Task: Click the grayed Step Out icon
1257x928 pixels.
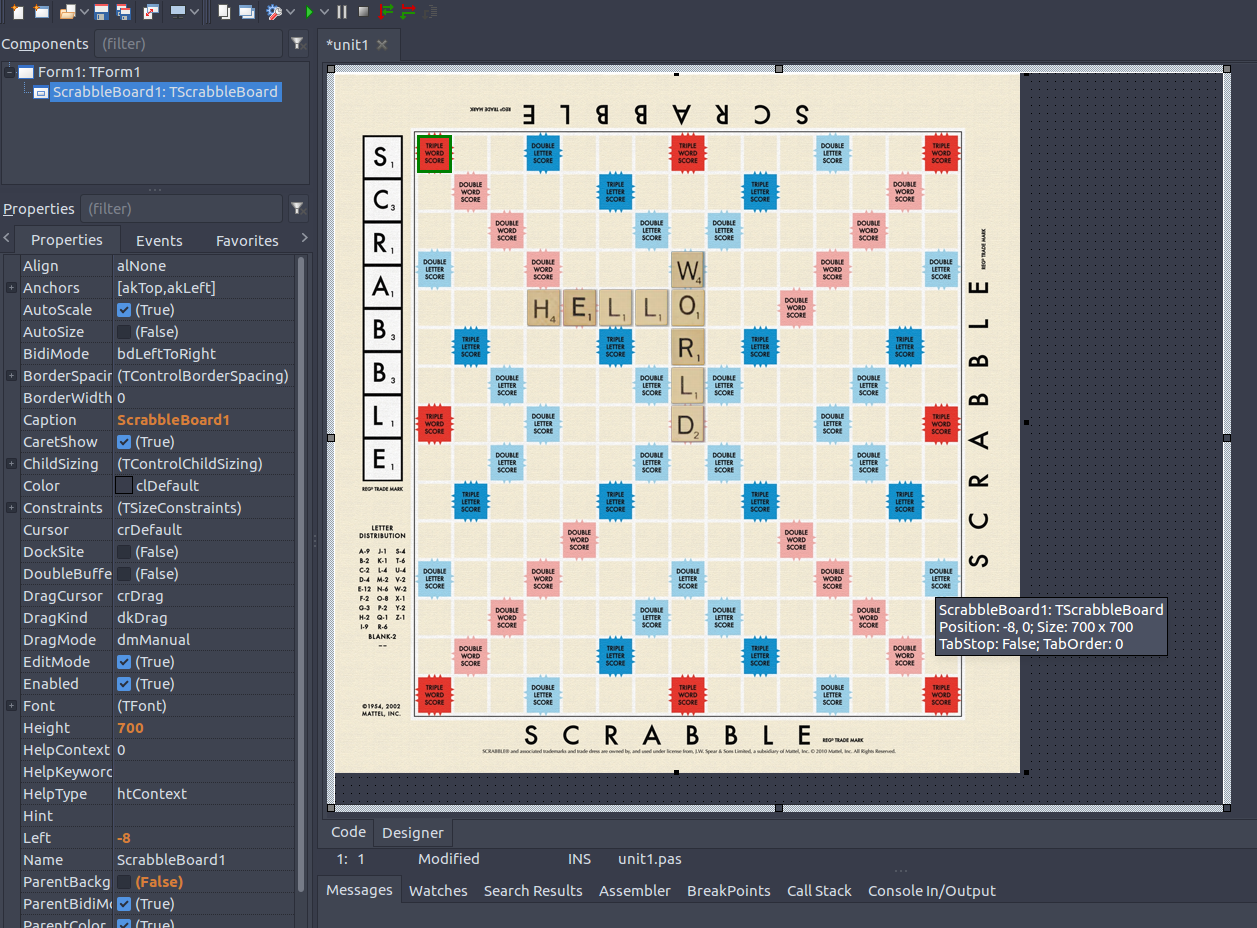Action: (430, 12)
